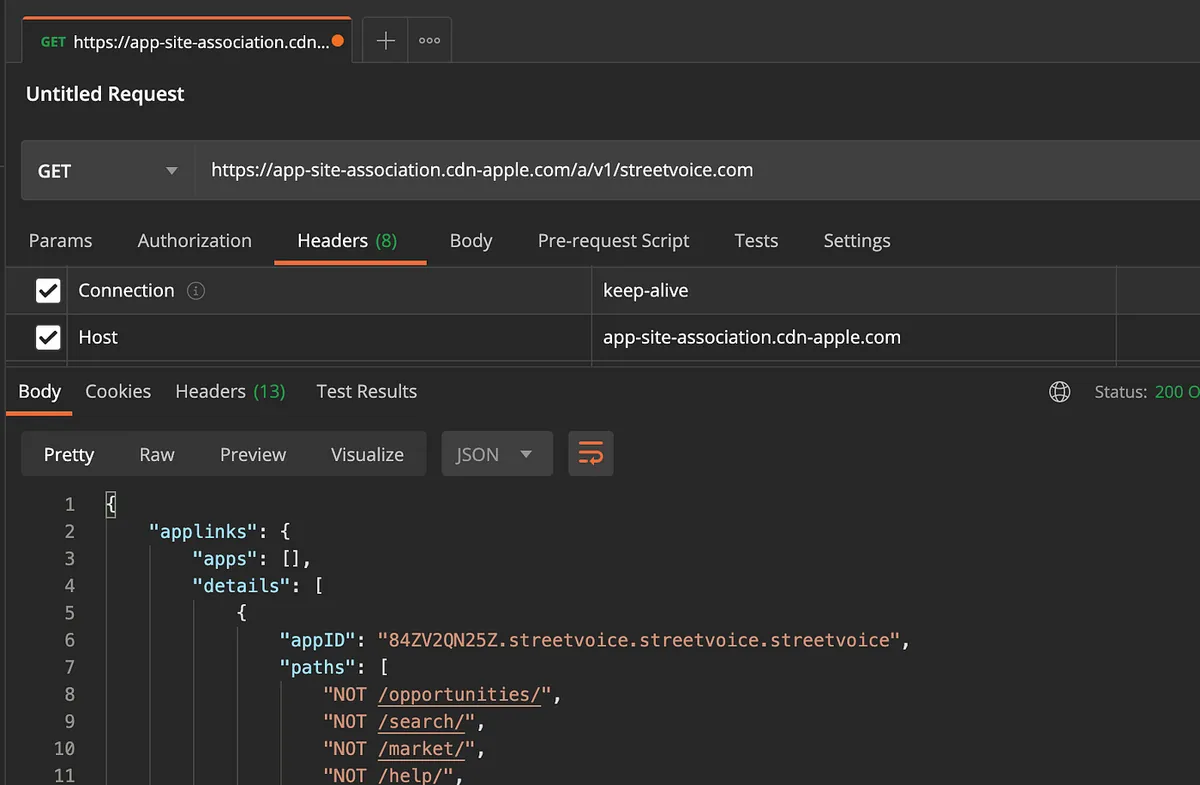
Task: Click the /opportunities/ path link in response
Action: [459, 694]
